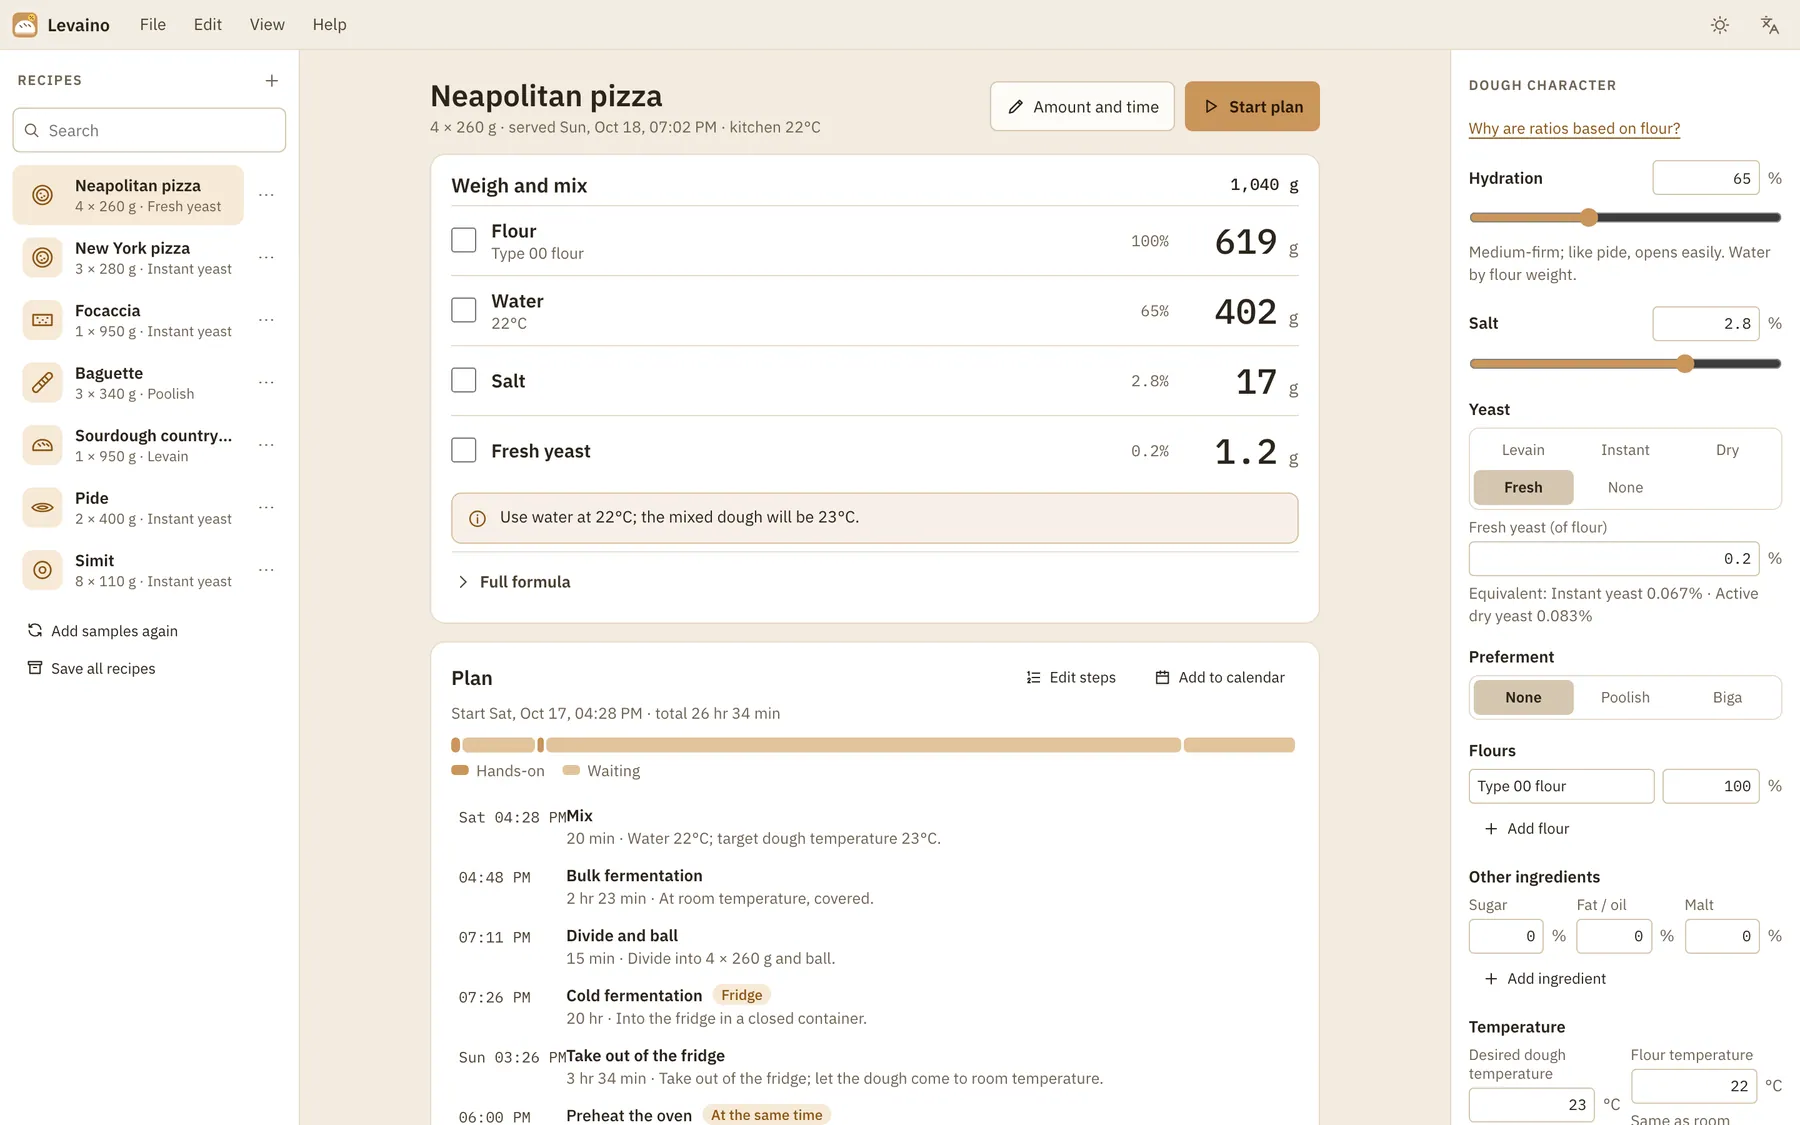The width and height of the screenshot is (1800, 1125).
Task: Click Add to calendar icon
Action: tap(1163, 678)
